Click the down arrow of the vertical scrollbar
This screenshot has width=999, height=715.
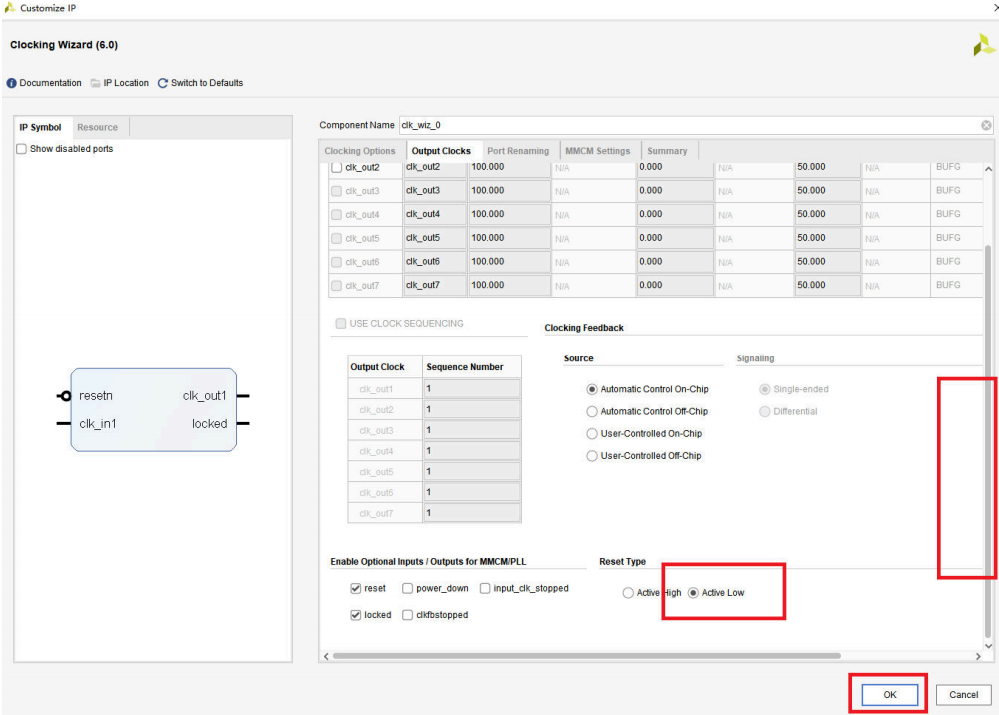pos(989,647)
